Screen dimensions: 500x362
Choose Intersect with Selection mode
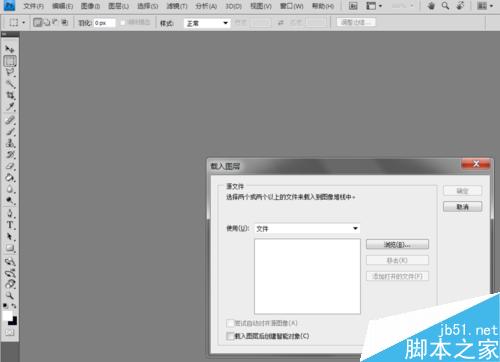tap(64, 23)
